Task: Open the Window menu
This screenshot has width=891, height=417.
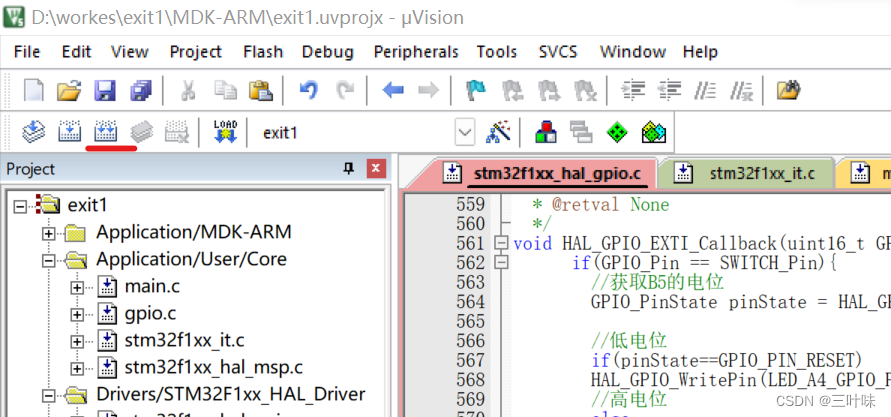Action: click(x=632, y=52)
